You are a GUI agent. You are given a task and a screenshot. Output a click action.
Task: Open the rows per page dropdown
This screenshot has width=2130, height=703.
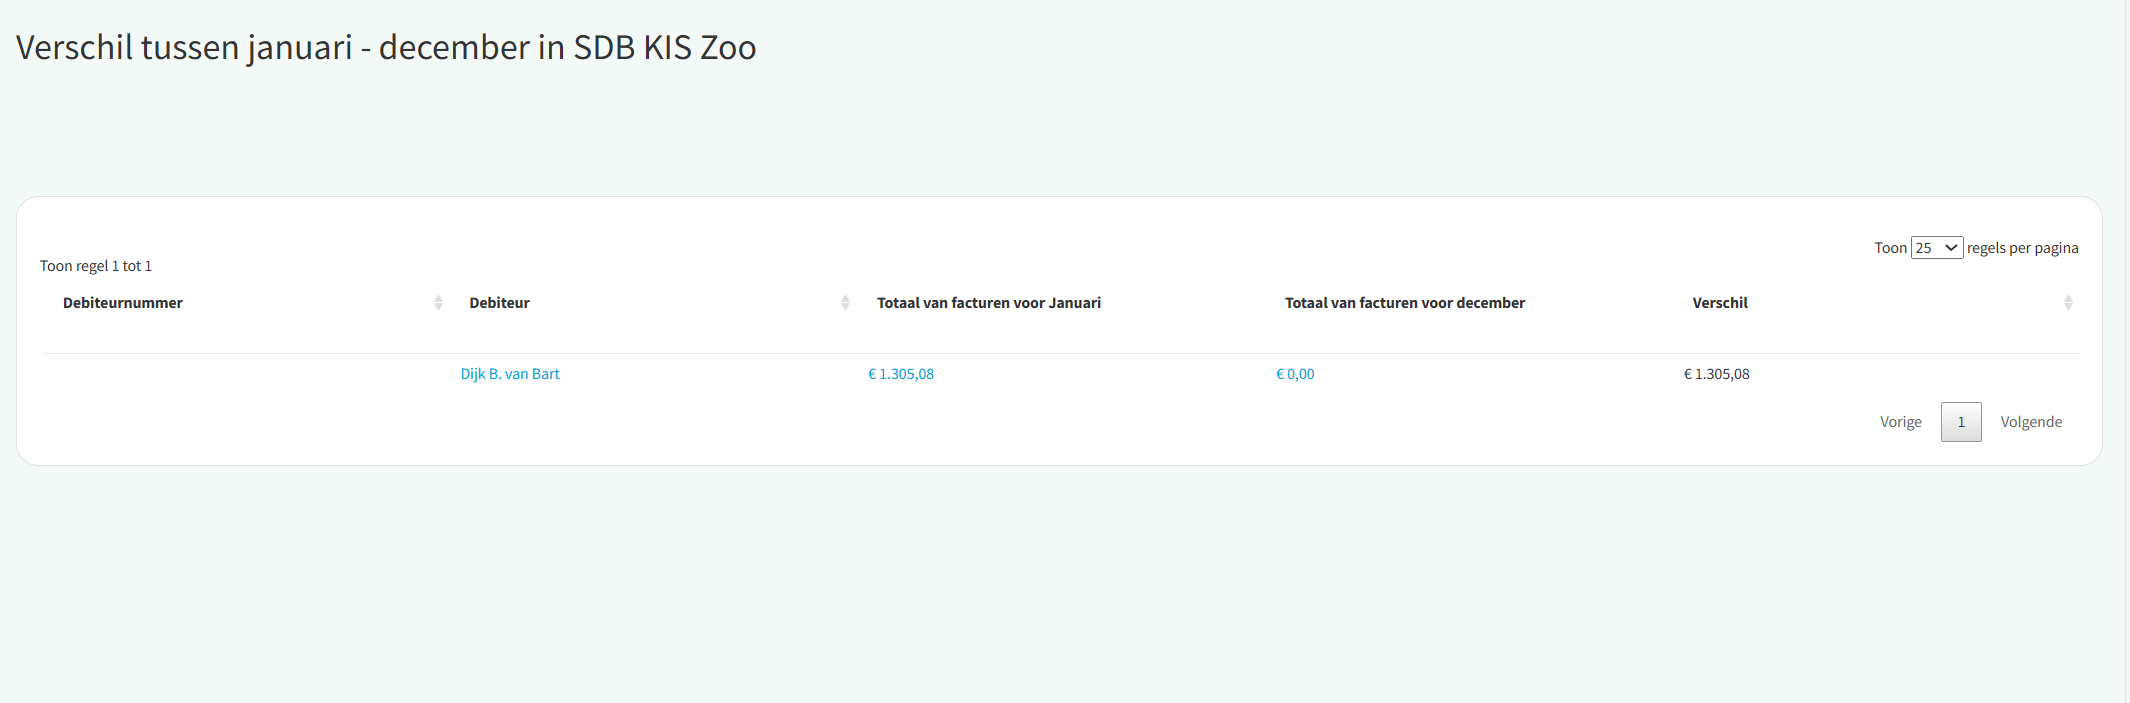click(1936, 248)
